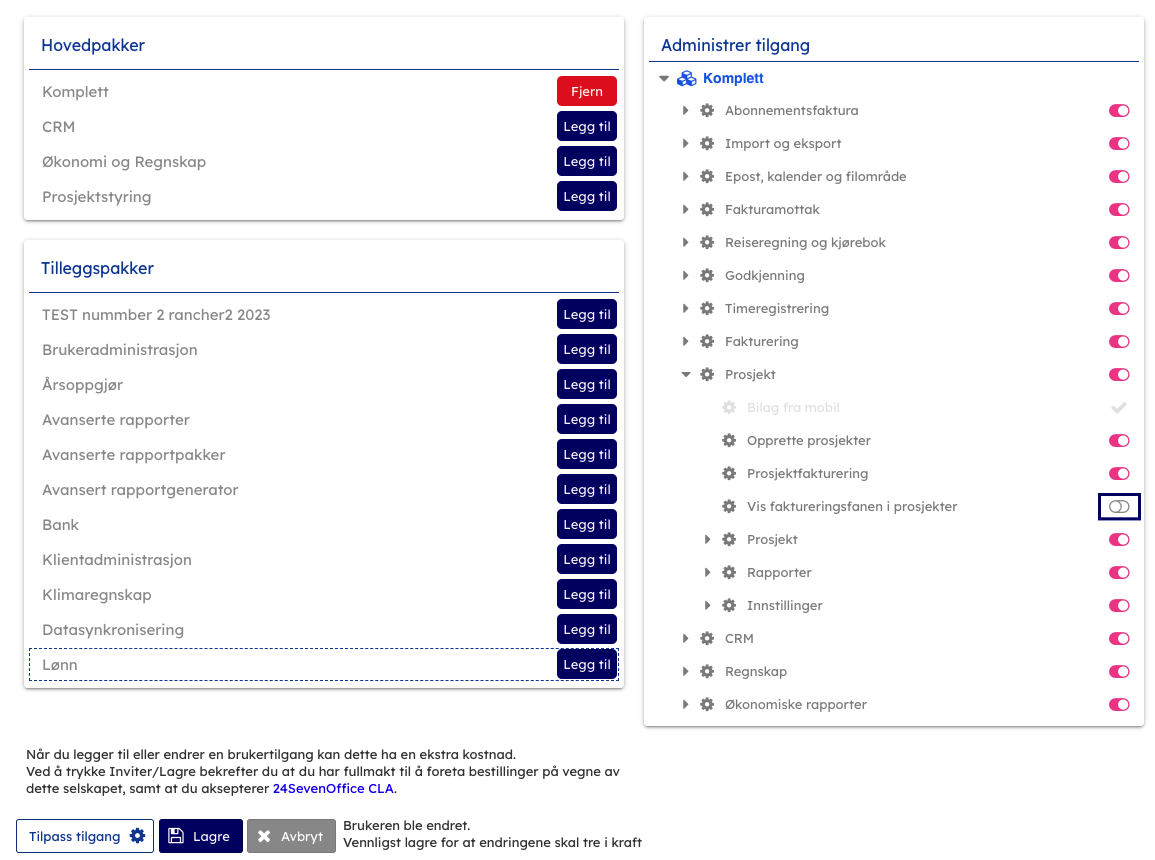
Task: Click gear icon next to Prosjektfakturering
Action: click(x=729, y=474)
